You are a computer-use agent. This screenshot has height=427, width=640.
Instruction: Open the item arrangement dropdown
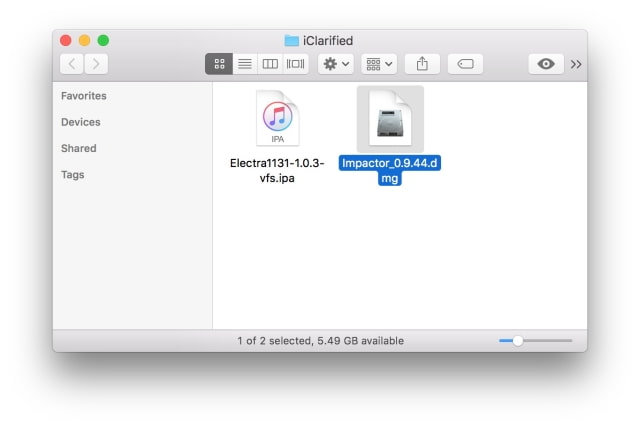pyautogui.click(x=379, y=64)
